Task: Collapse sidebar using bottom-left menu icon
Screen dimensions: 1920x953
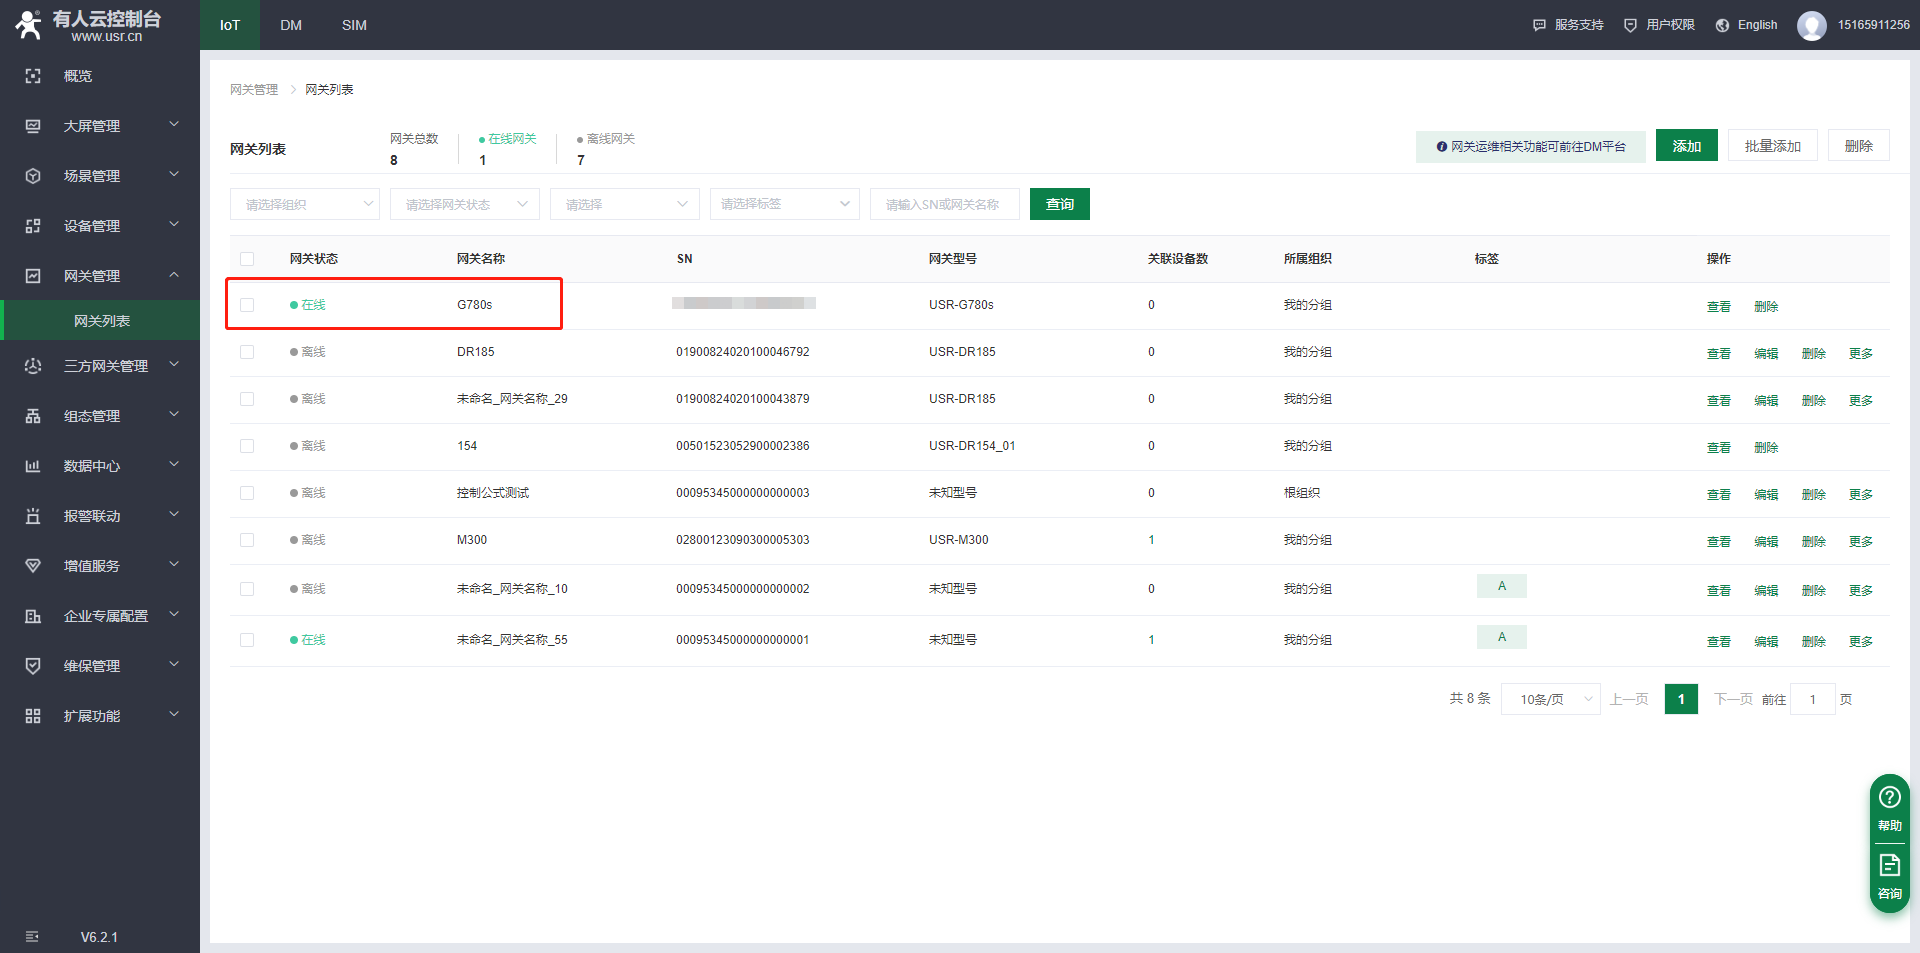Action: click(32, 937)
